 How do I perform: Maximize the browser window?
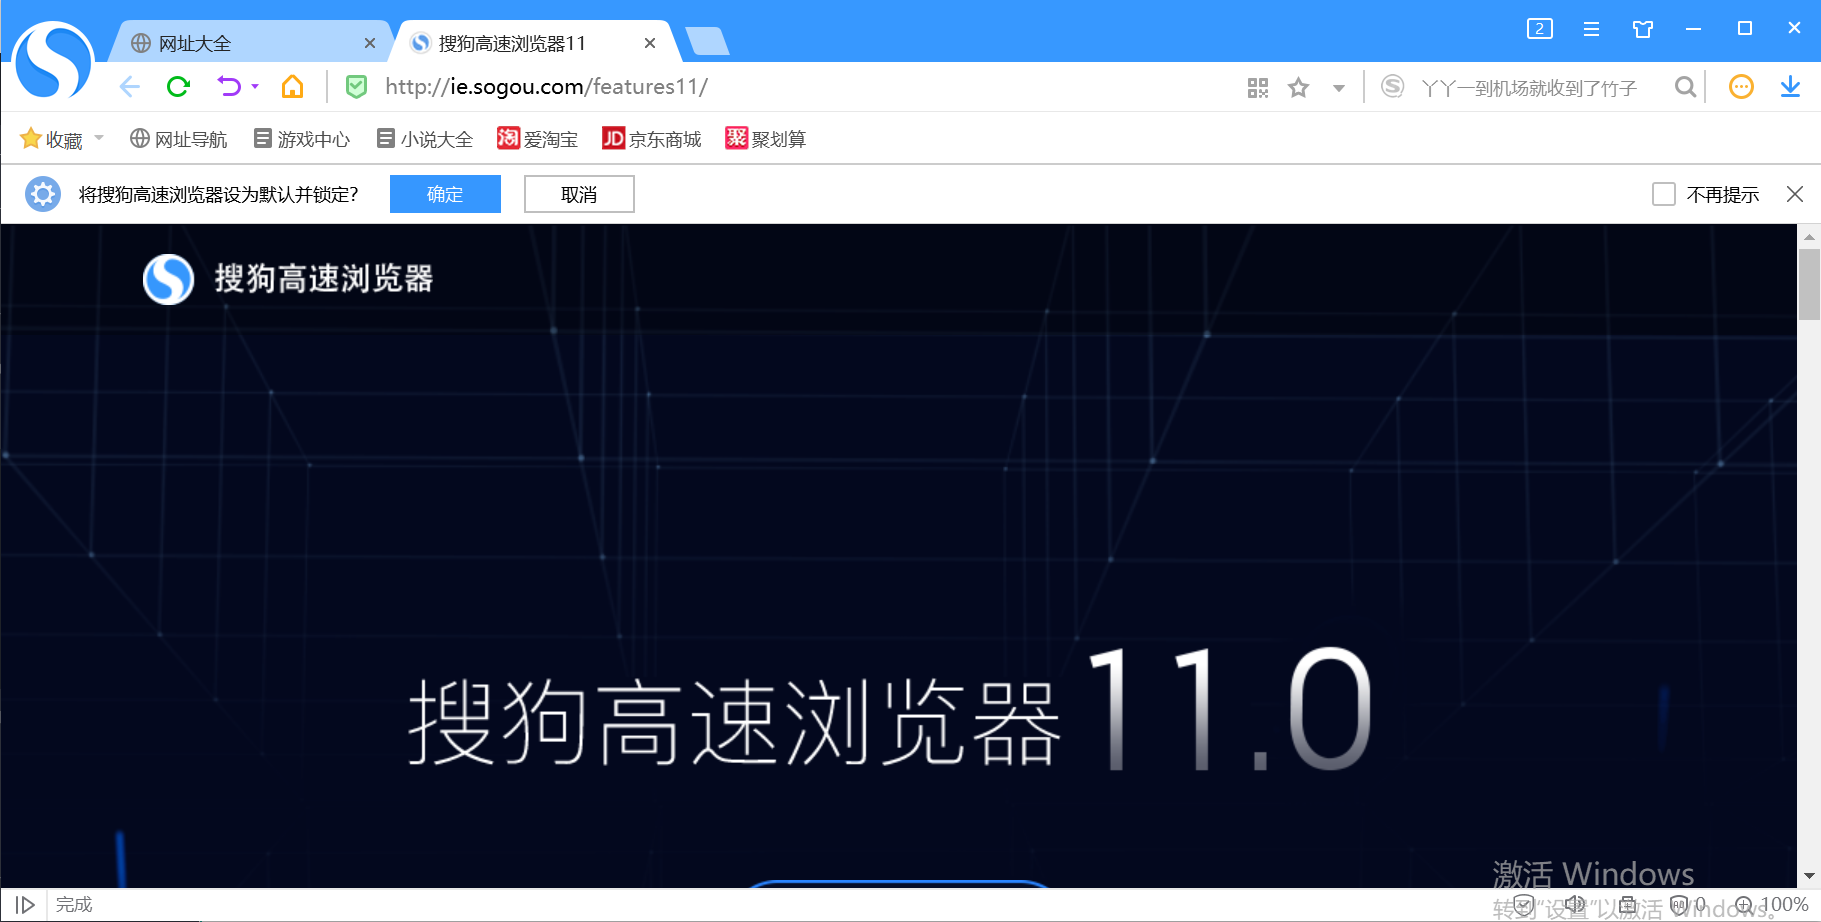pyautogui.click(x=1745, y=29)
